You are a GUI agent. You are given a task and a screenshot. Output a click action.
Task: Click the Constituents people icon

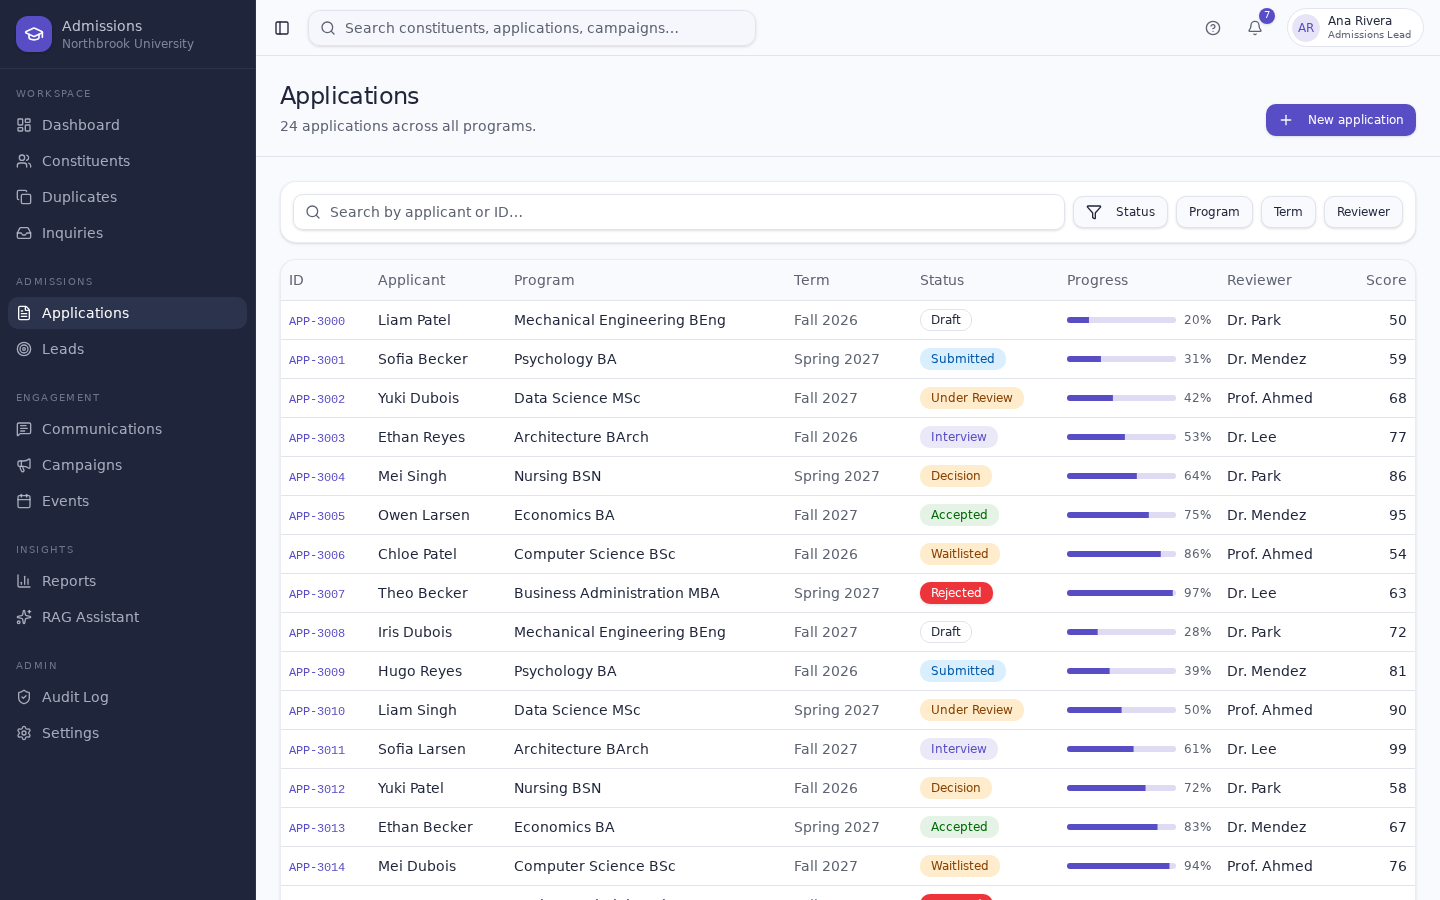click(x=24, y=161)
